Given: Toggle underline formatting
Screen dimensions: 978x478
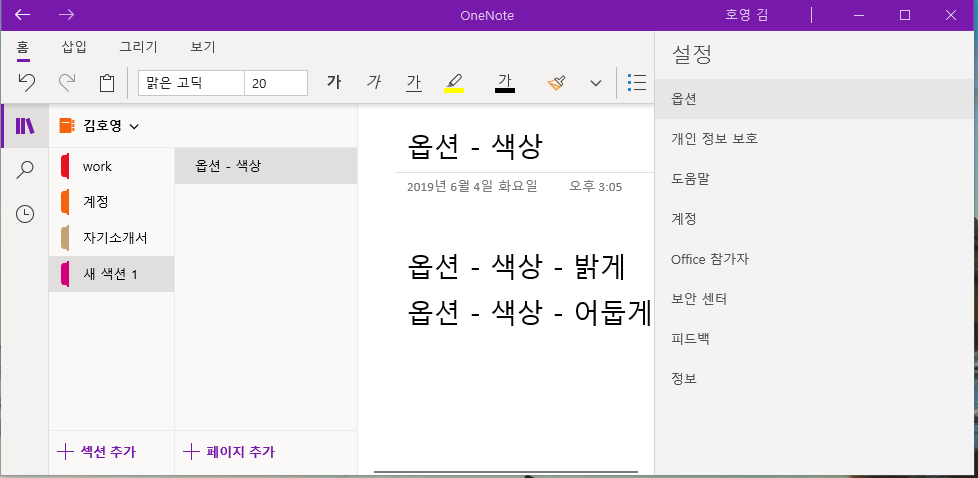Looking at the screenshot, I should (x=414, y=82).
